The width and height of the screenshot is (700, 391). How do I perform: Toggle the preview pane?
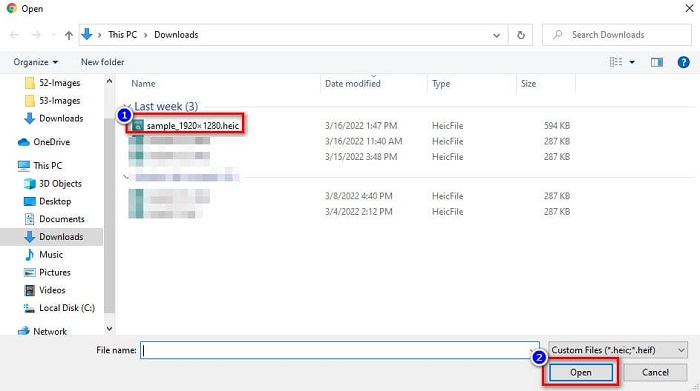657,62
